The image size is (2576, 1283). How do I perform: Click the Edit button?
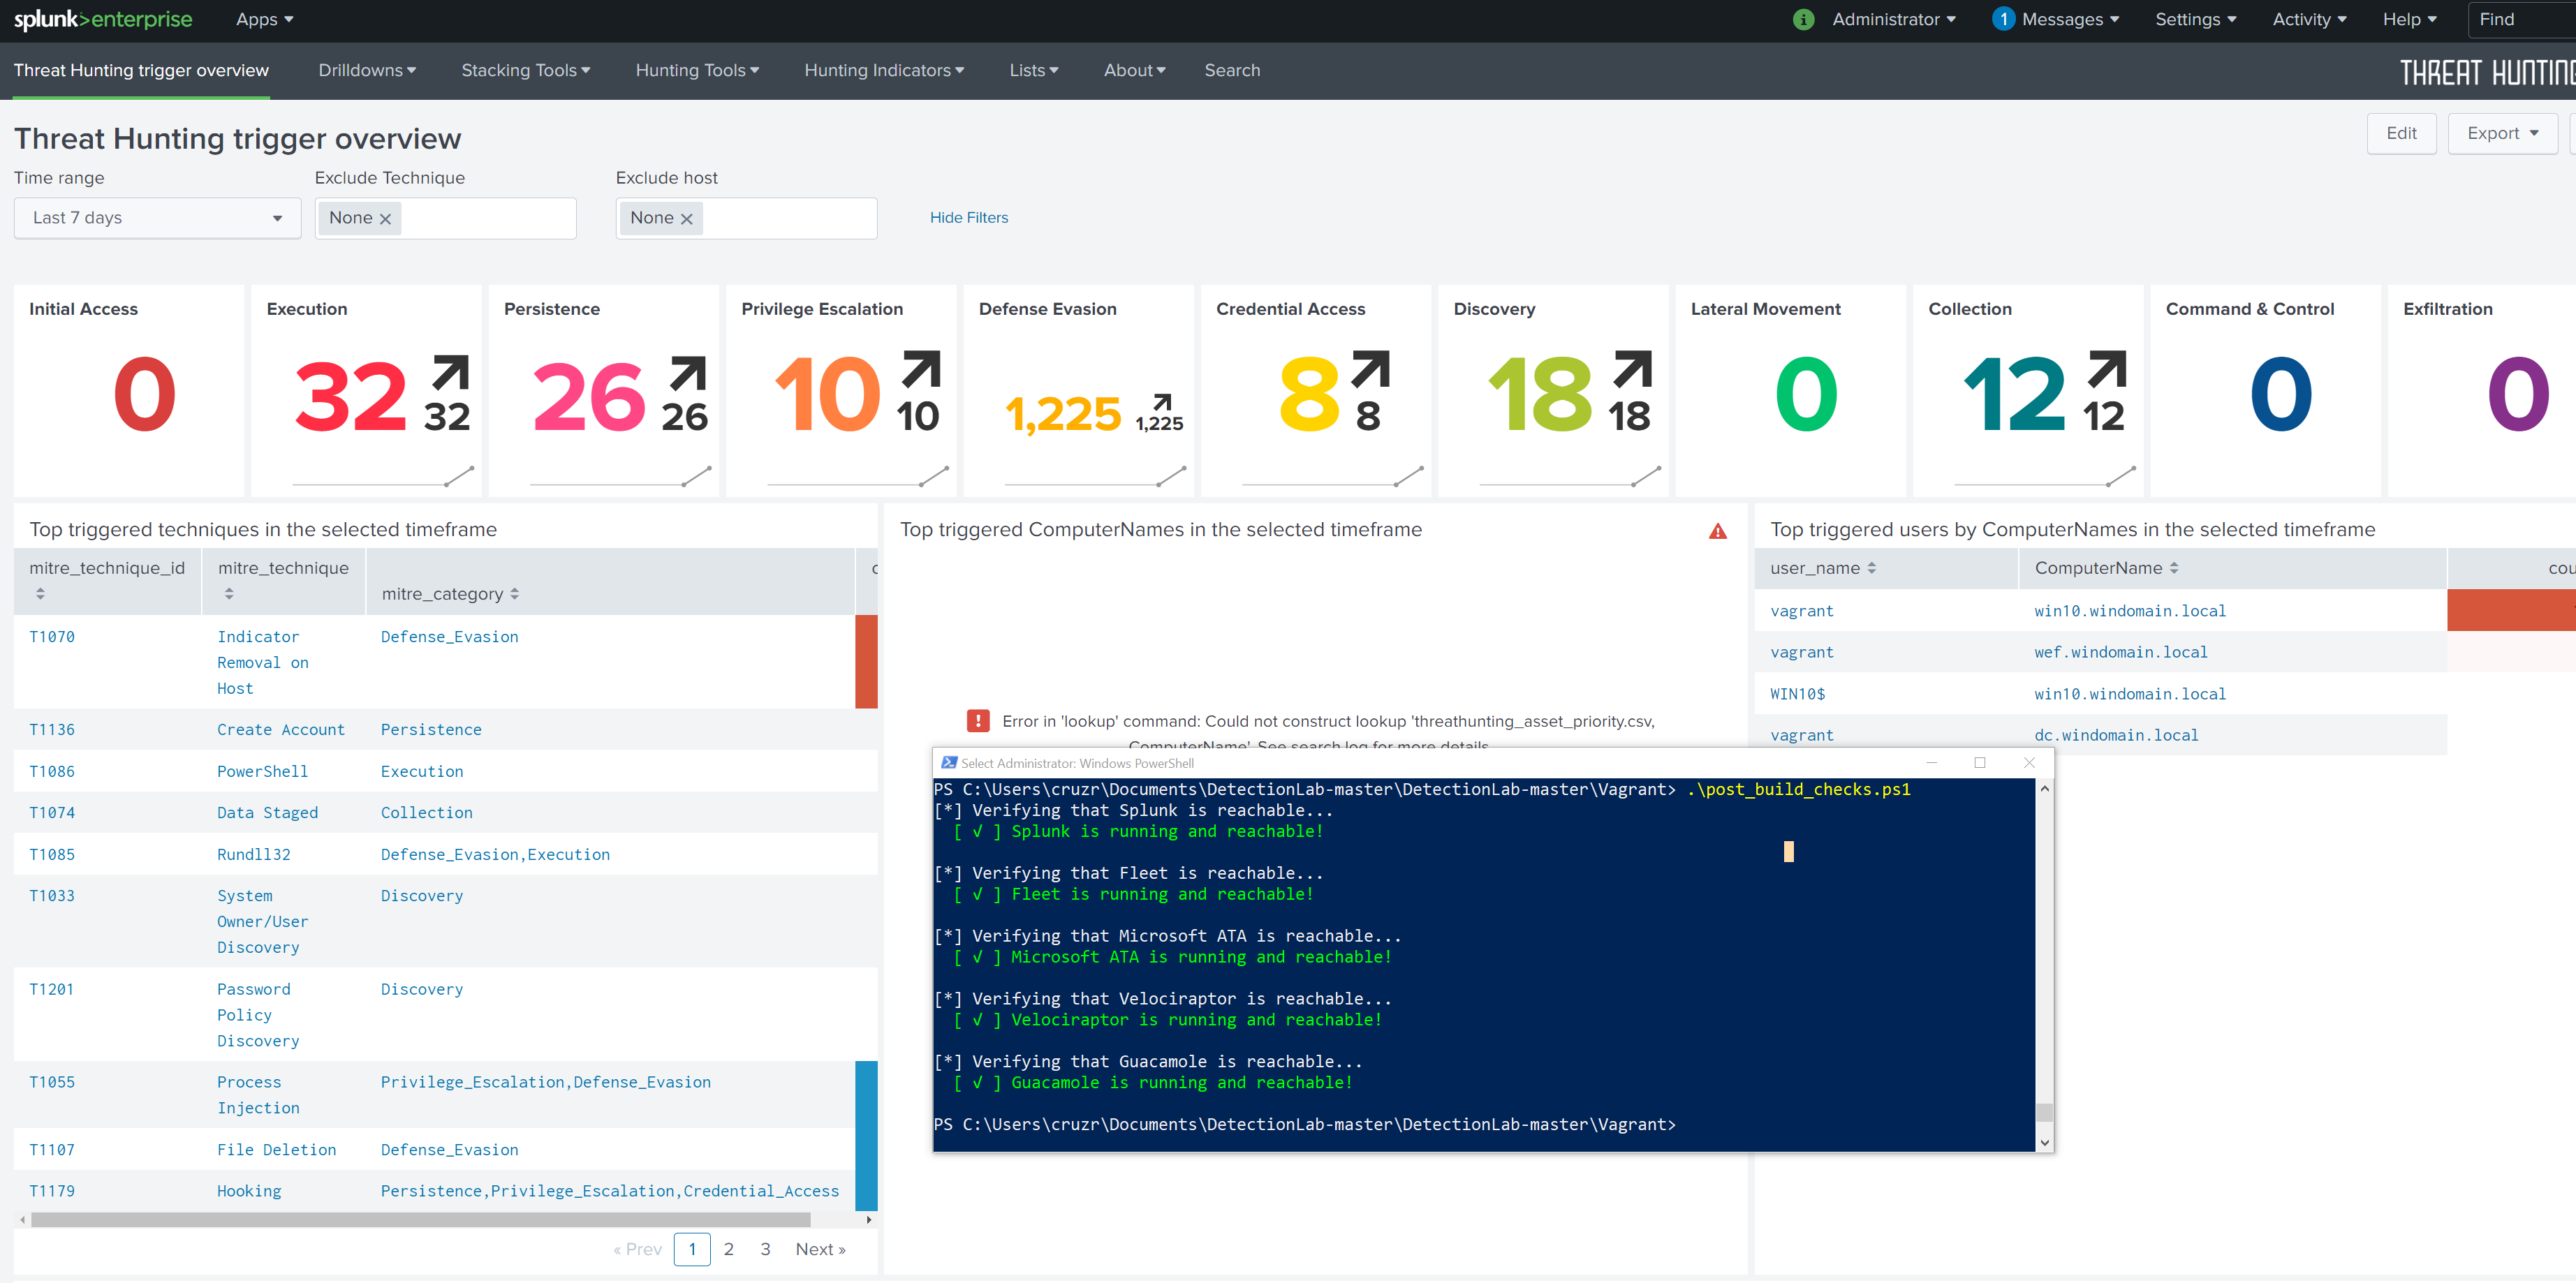click(x=2402, y=133)
